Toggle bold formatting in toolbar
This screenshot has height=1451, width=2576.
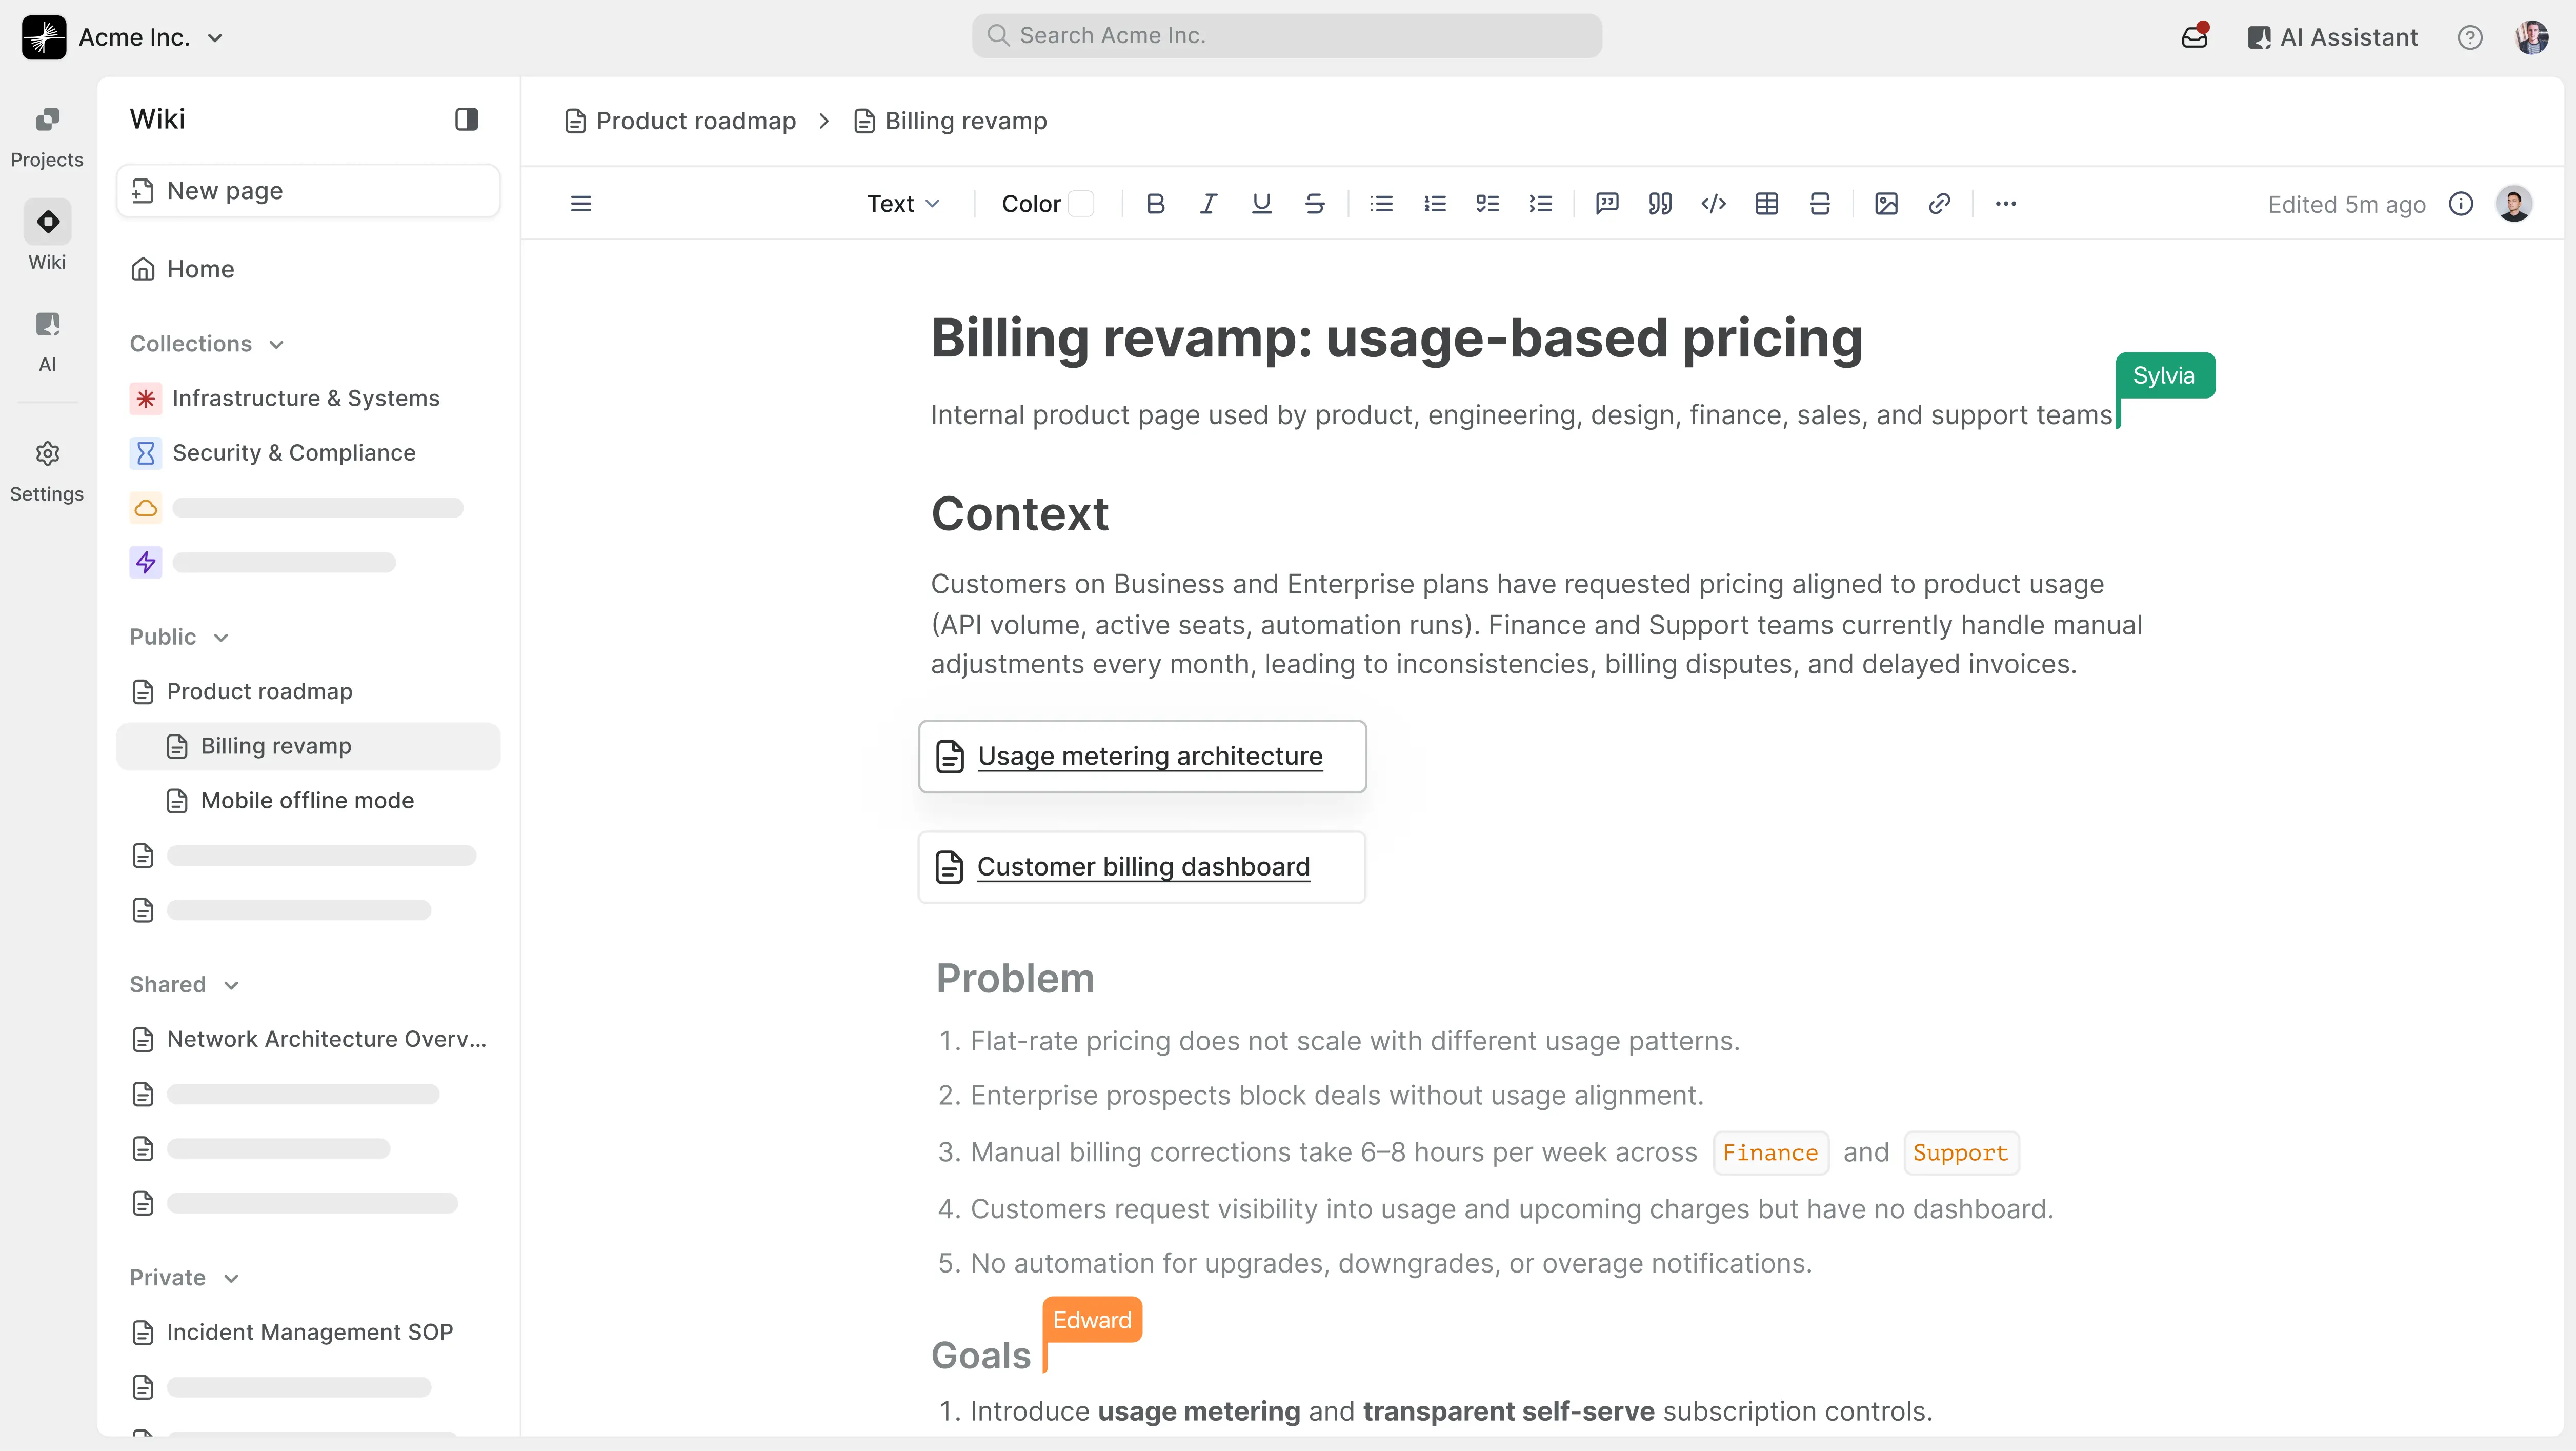tap(1155, 204)
